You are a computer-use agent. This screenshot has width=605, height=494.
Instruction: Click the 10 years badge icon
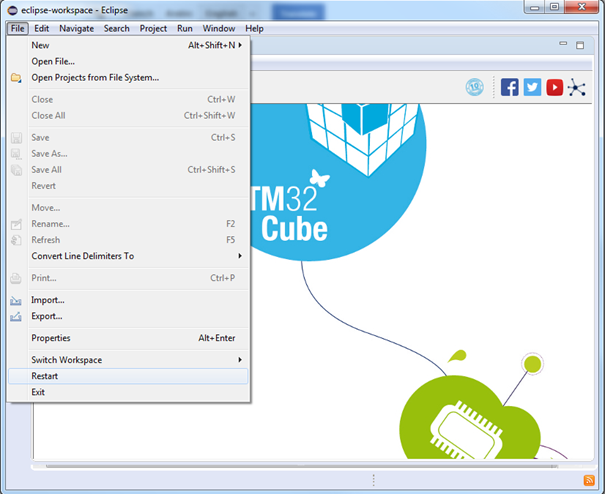click(475, 87)
